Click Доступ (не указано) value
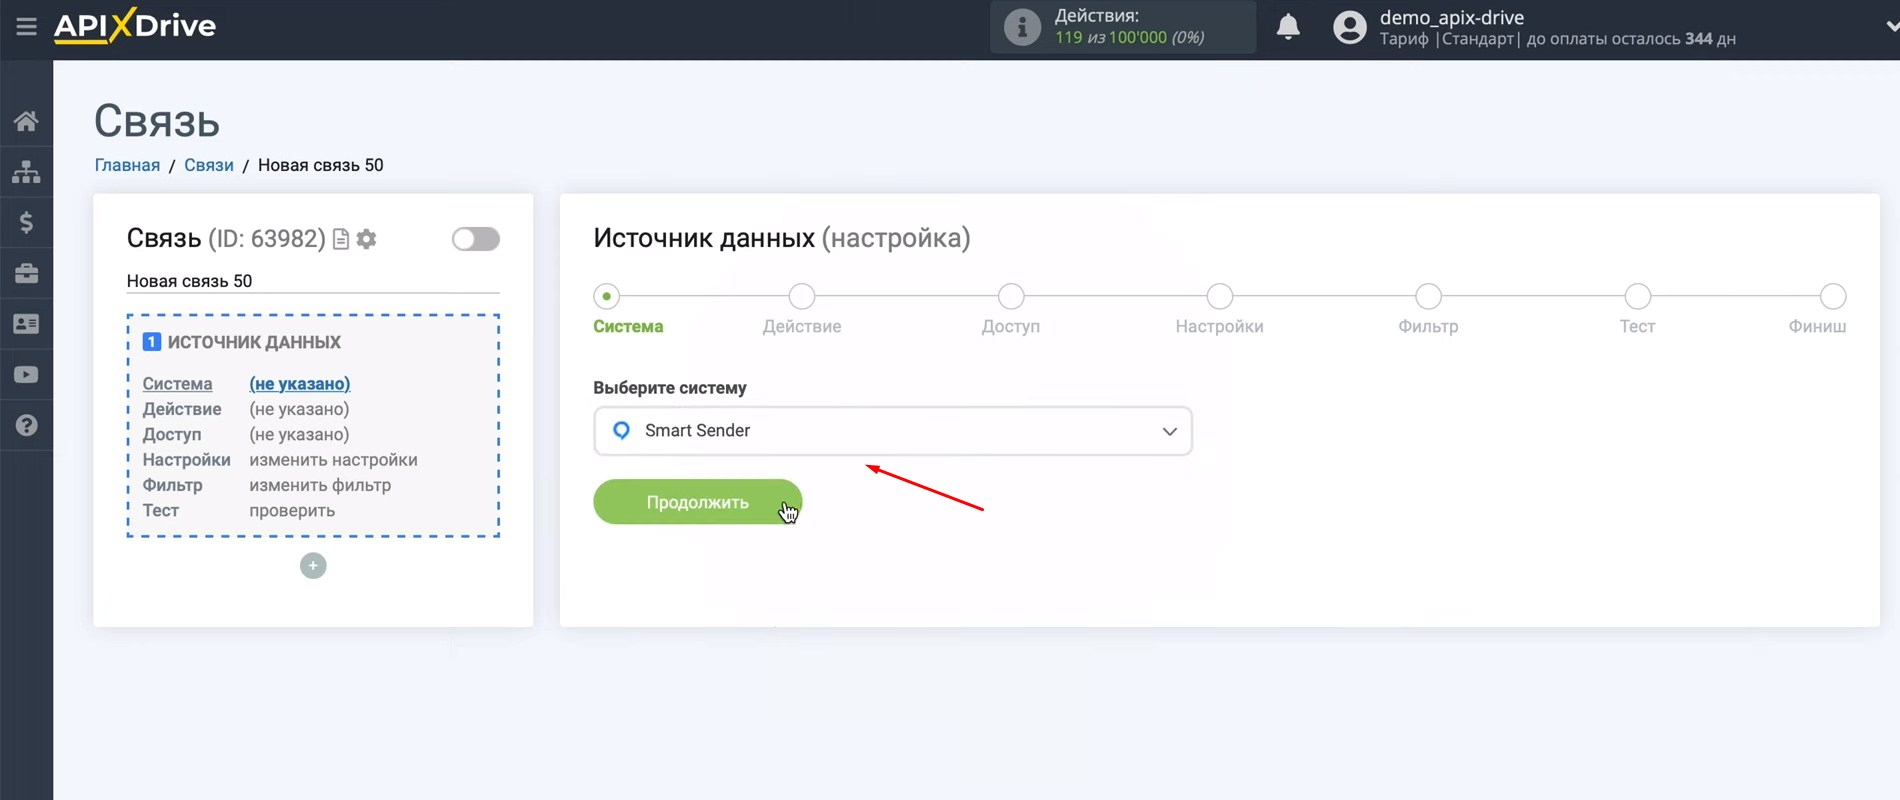This screenshot has height=800, width=1900. 299,434
